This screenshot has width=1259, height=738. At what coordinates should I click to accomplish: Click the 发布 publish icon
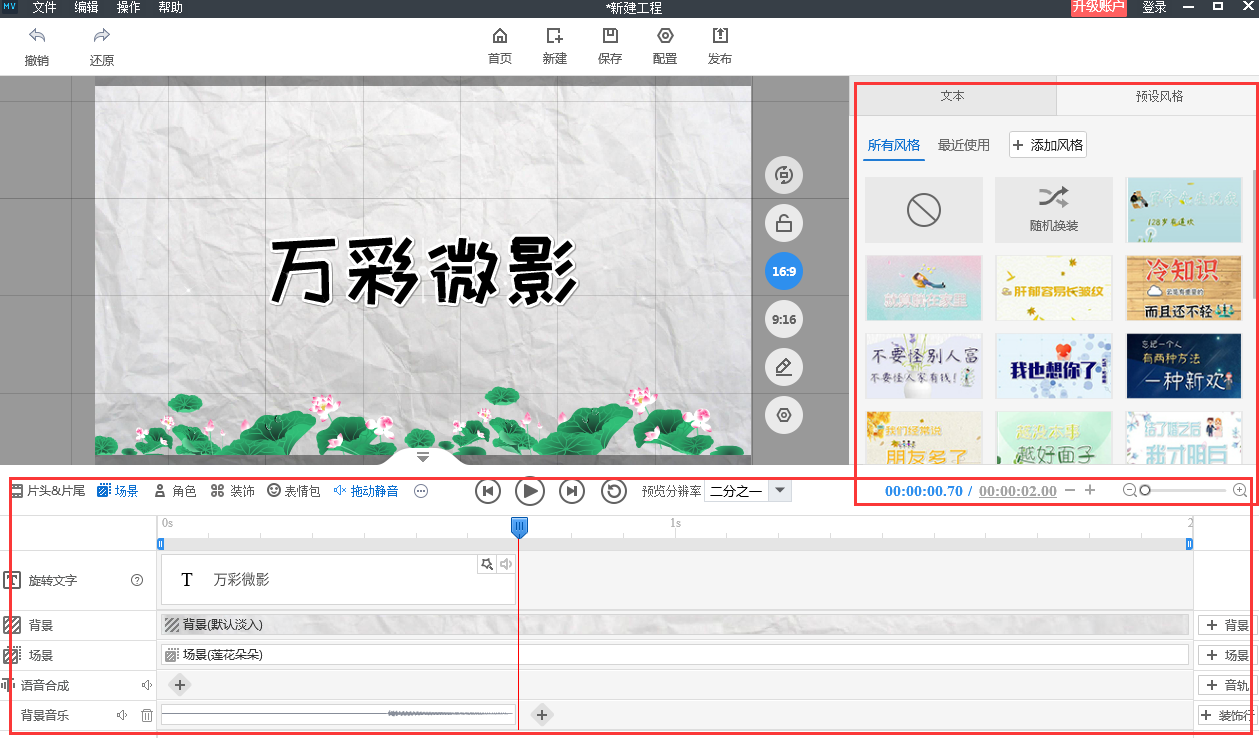click(x=720, y=36)
